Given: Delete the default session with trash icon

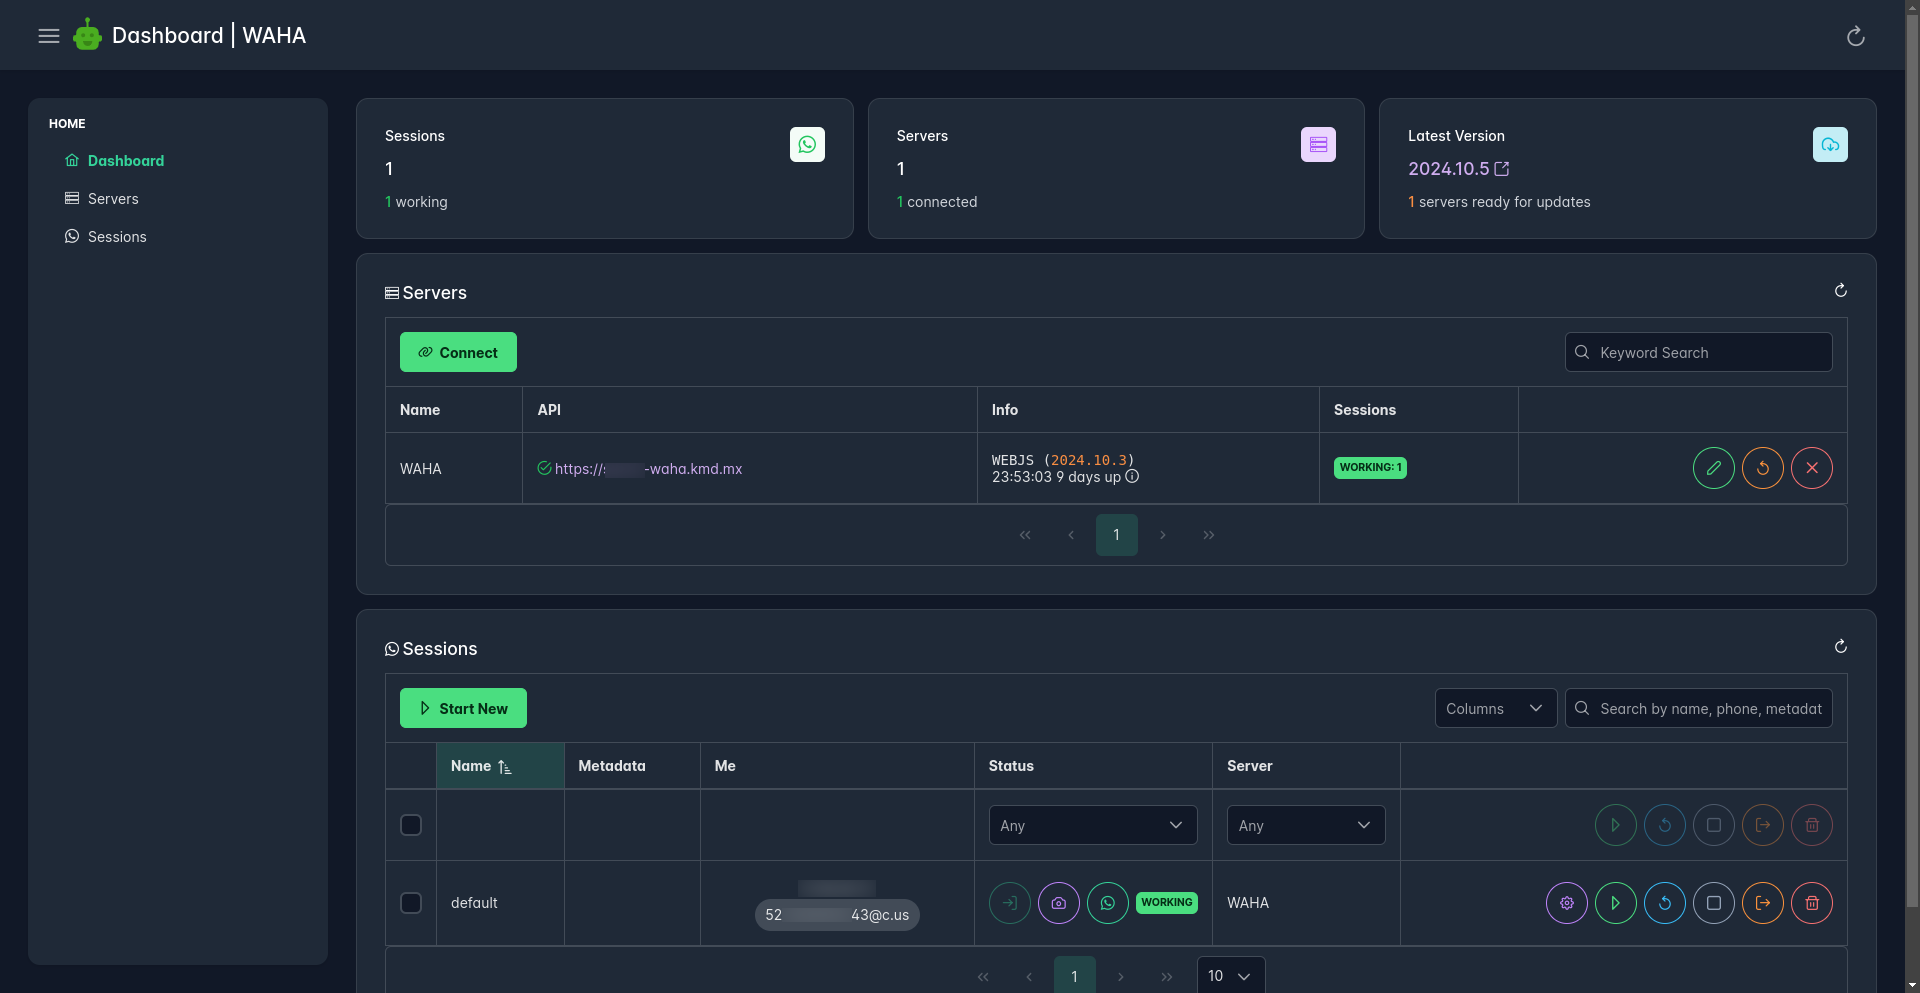Looking at the screenshot, I should pyautogui.click(x=1811, y=903).
